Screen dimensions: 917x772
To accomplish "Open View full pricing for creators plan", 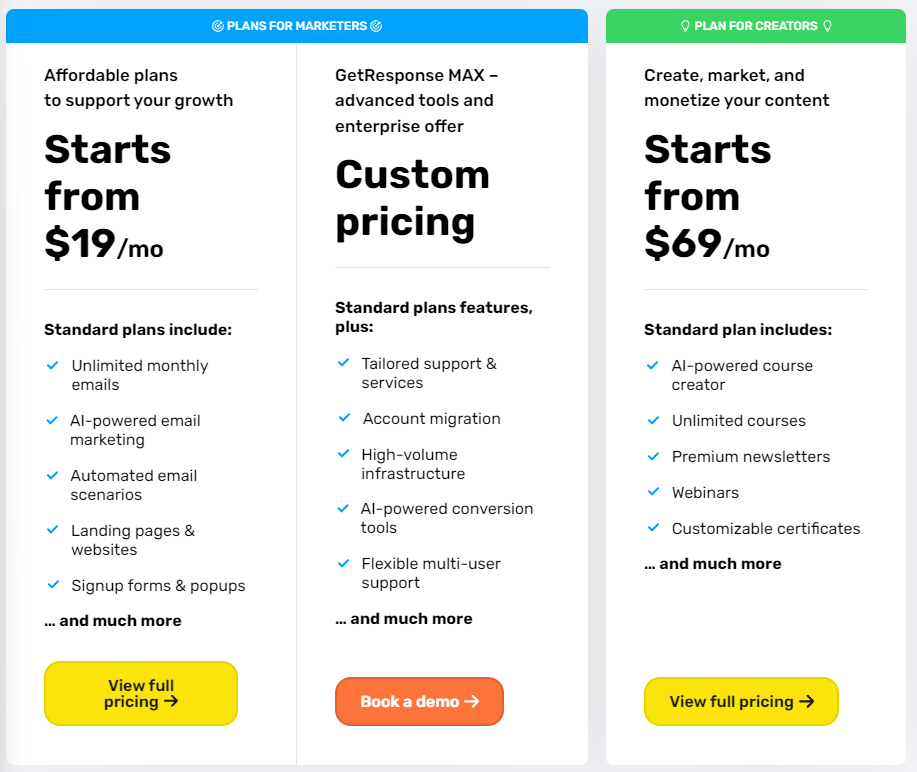I will coord(741,701).
